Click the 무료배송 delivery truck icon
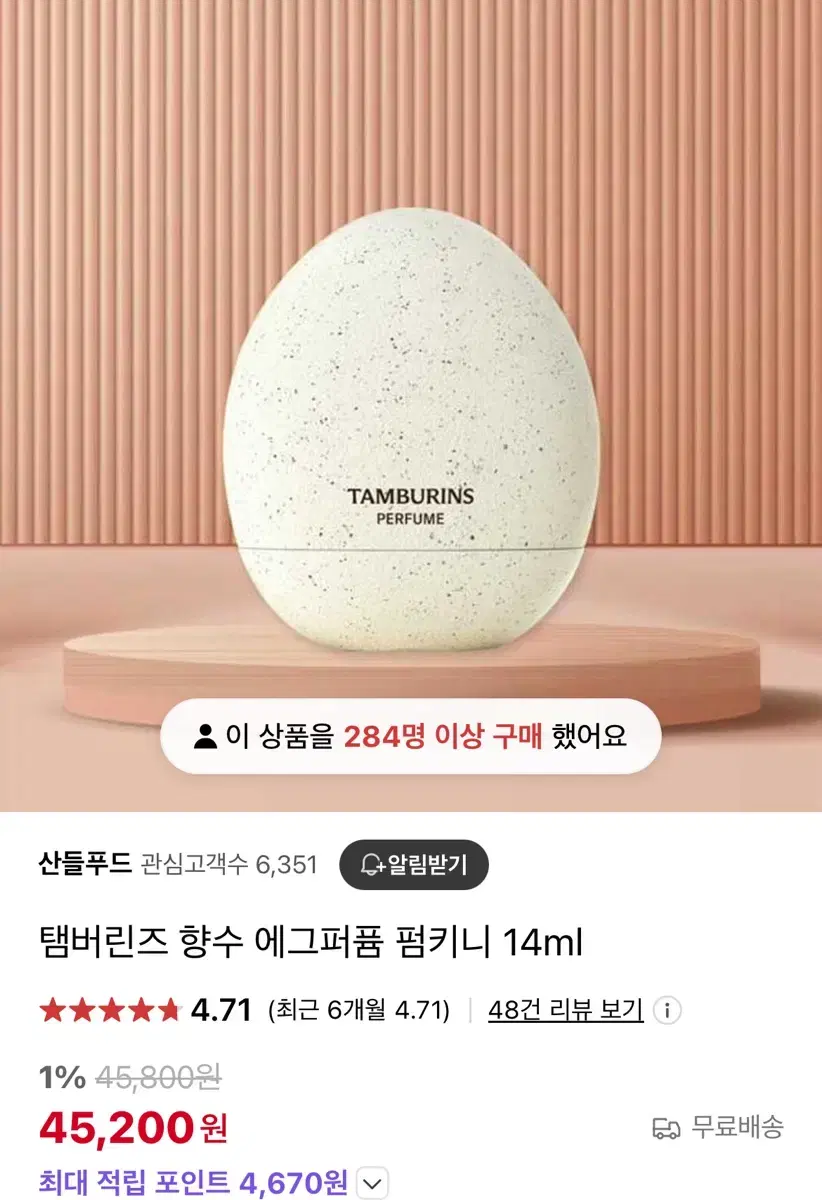The image size is (822, 1200). tap(666, 1128)
